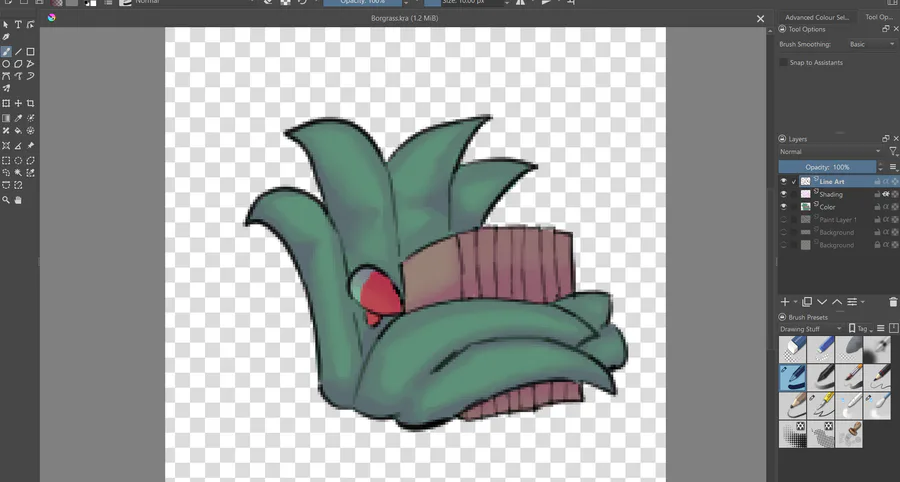Select the Elliptical Selection tool
This screenshot has height=482, width=900.
[18, 161]
